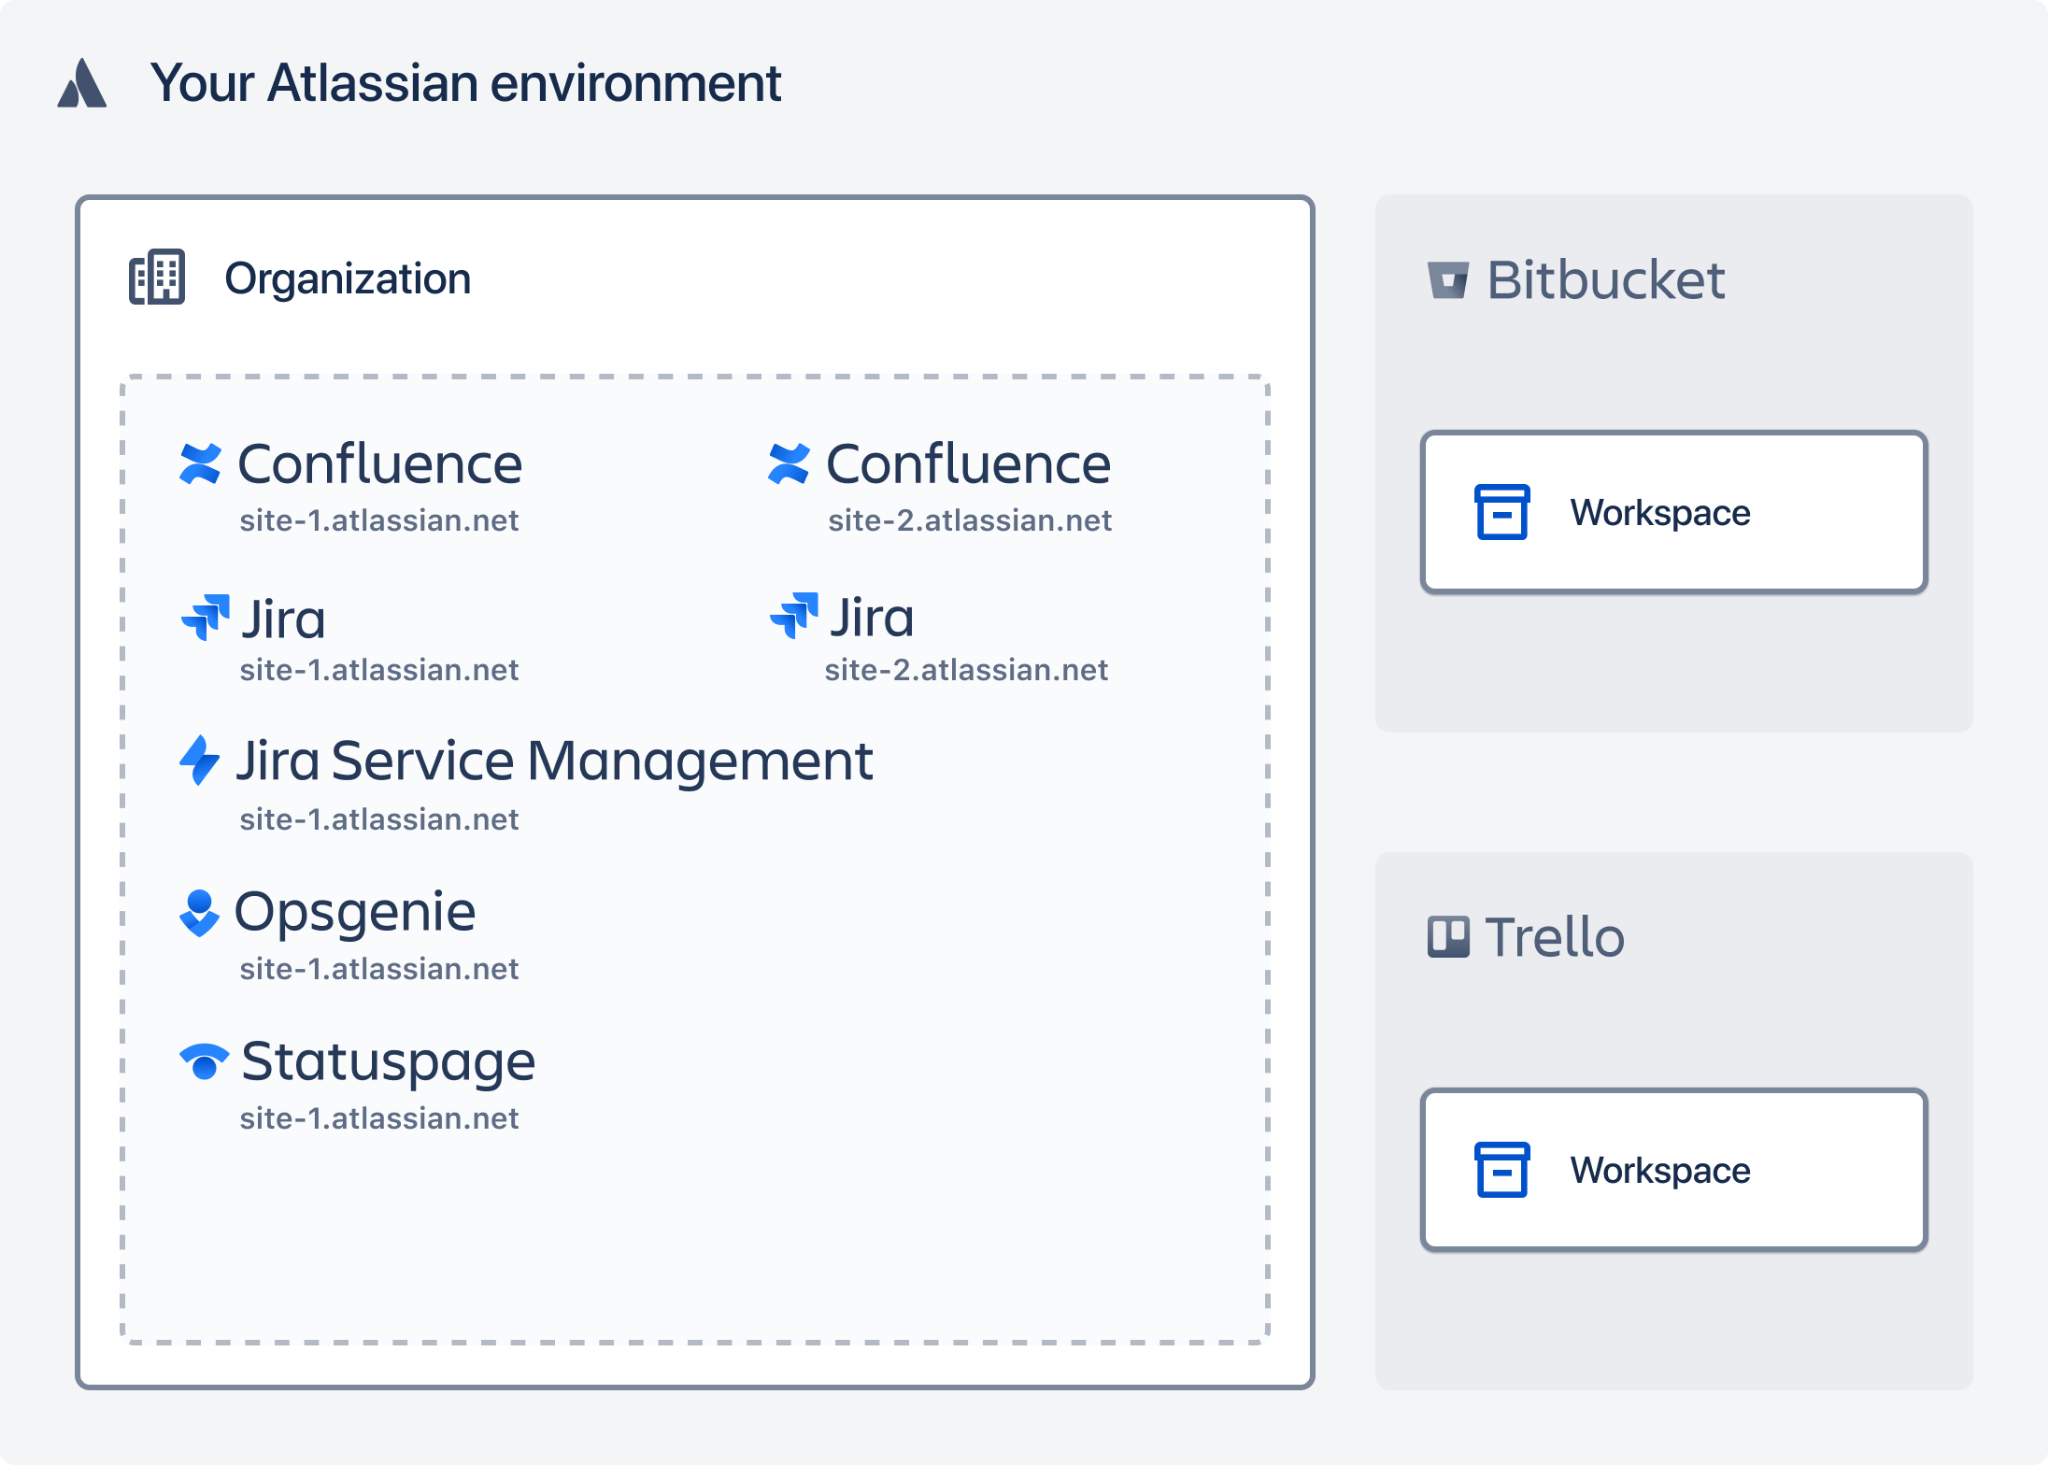Image resolution: width=2048 pixels, height=1465 pixels.
Task: Click the Workspace text in the Trello card
Action: 1660,1171
